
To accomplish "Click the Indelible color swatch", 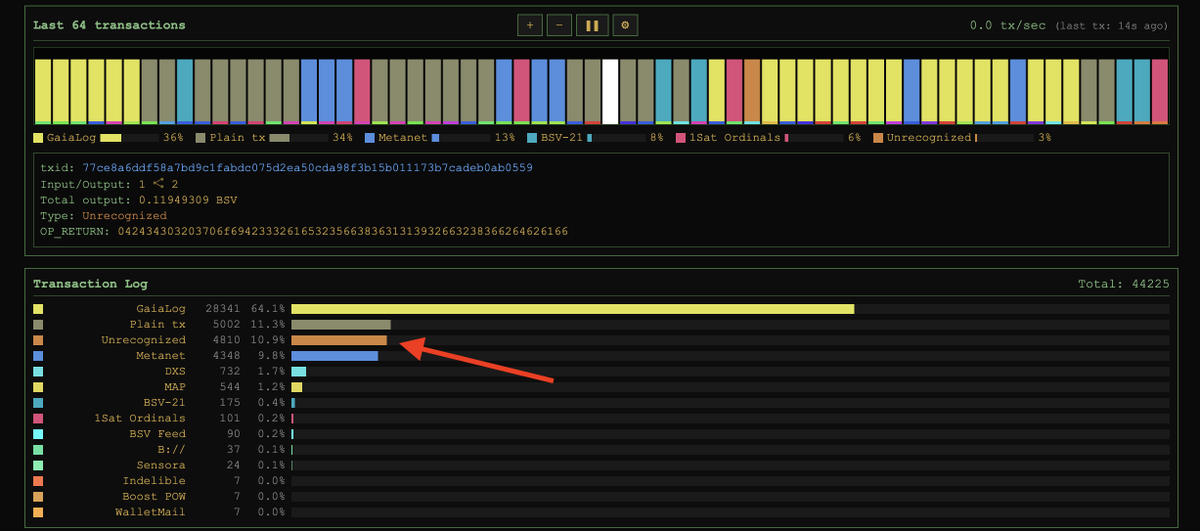I will coord(38,481).
